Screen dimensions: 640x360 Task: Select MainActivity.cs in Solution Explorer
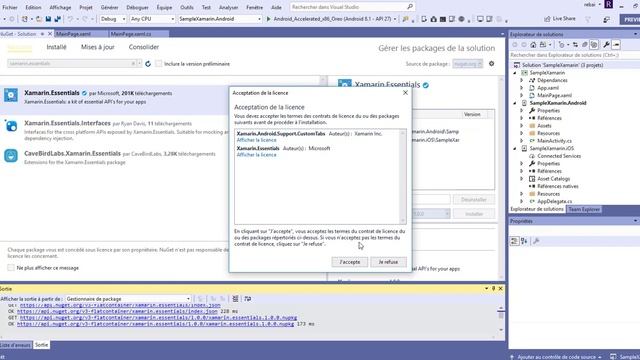[x=554, y=141]
